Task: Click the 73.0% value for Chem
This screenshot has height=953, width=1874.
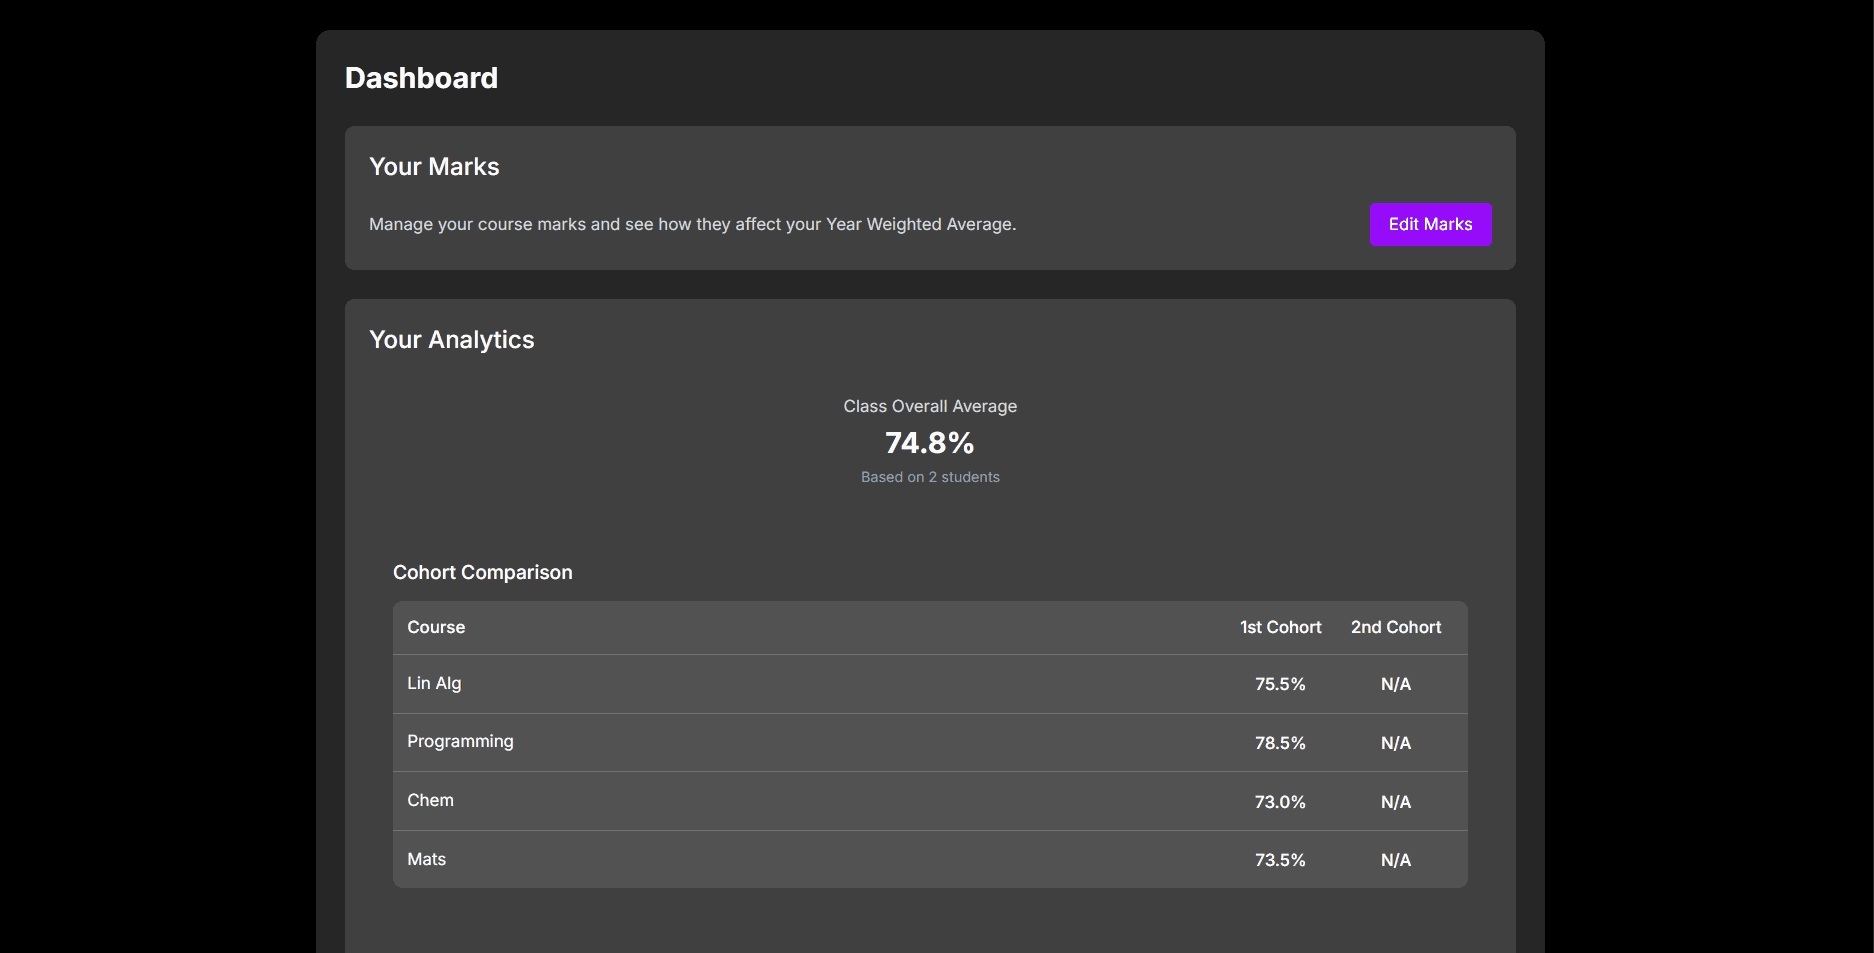Action: pos(1280,802)
